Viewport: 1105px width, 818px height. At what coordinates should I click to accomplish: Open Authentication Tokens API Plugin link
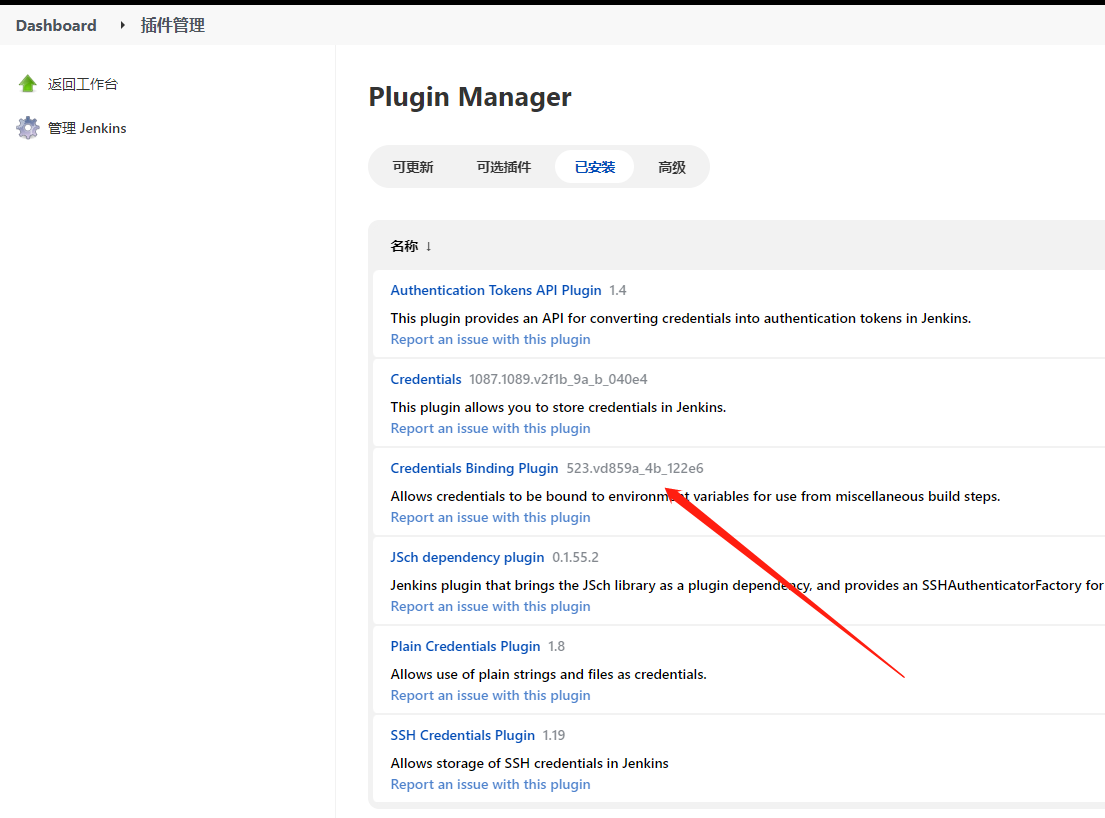click(496, 290)
